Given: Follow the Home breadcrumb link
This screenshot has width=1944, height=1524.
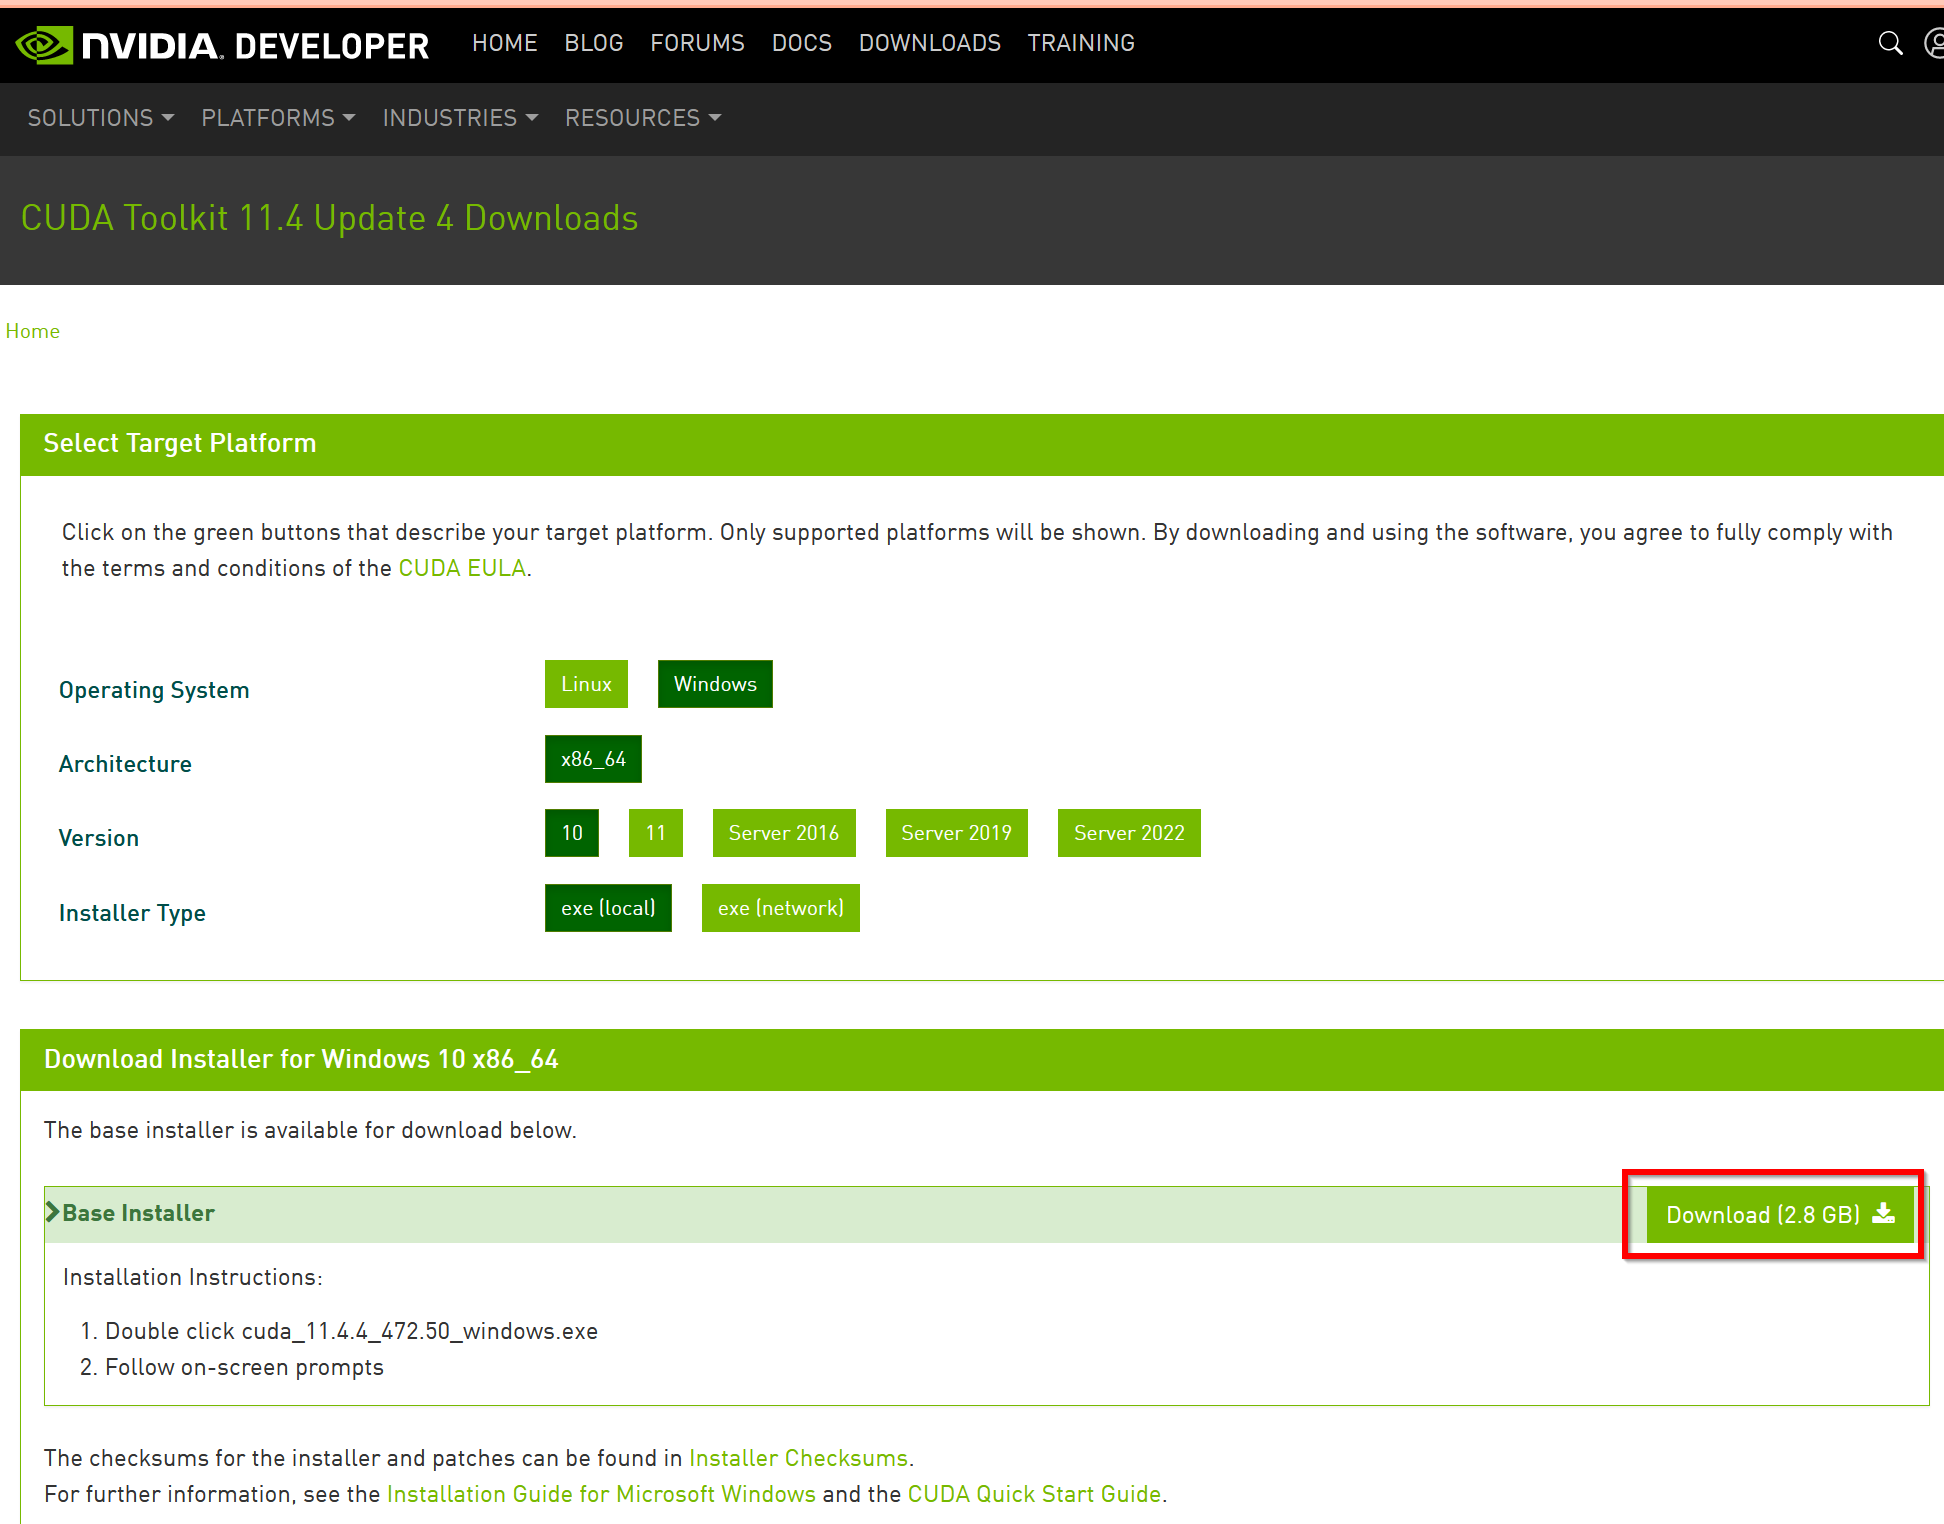Looking at the screenshot, I should pyautogui.click(x=33, y=331).
